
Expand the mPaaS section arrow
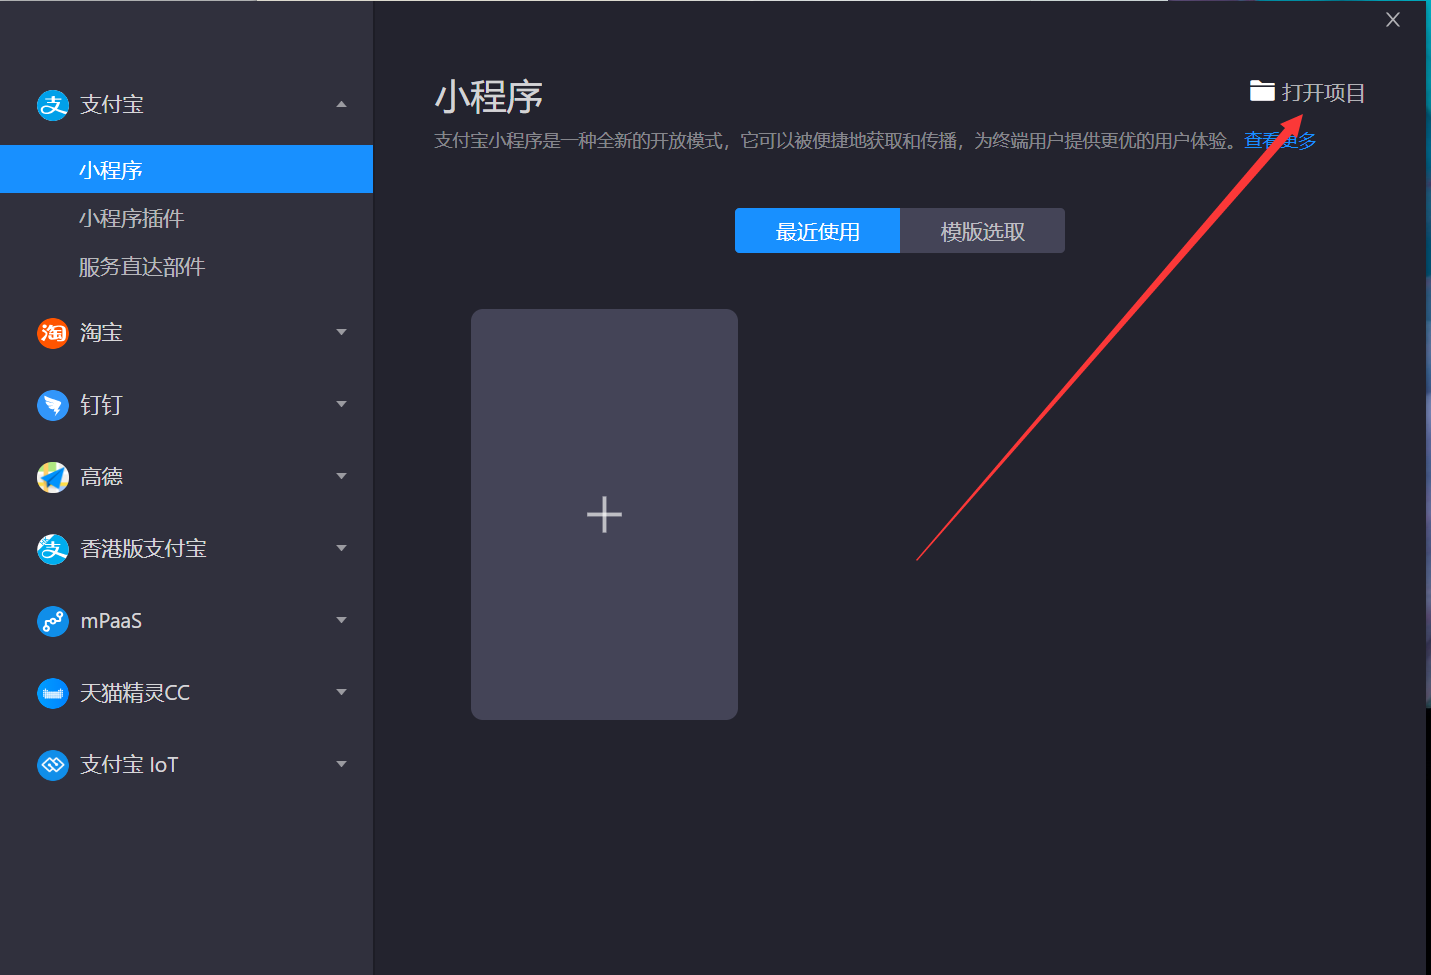point(342,620)
